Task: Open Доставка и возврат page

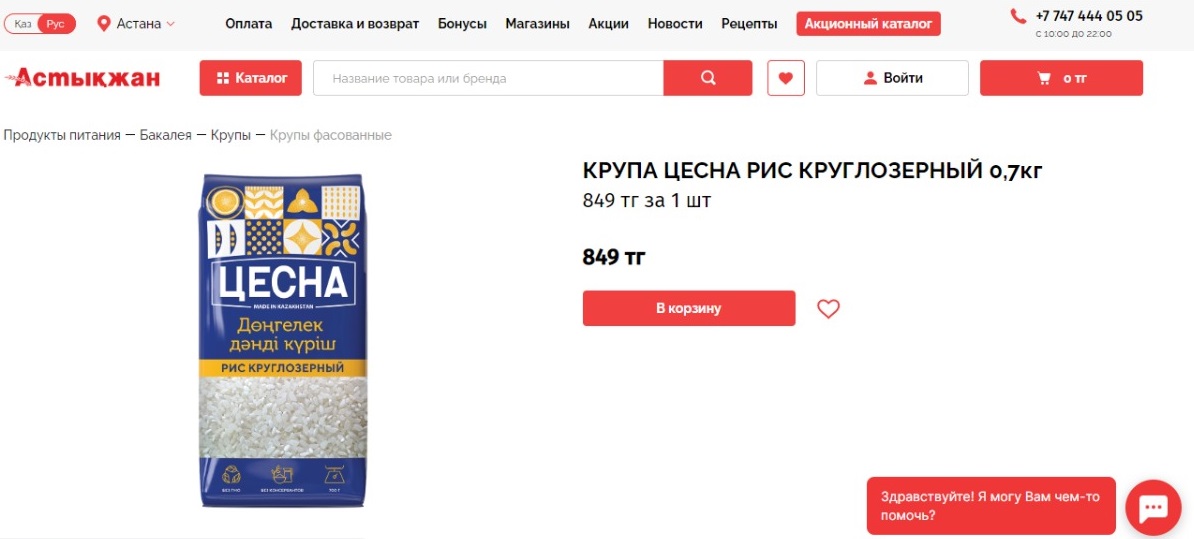Action: coord(355,24)
